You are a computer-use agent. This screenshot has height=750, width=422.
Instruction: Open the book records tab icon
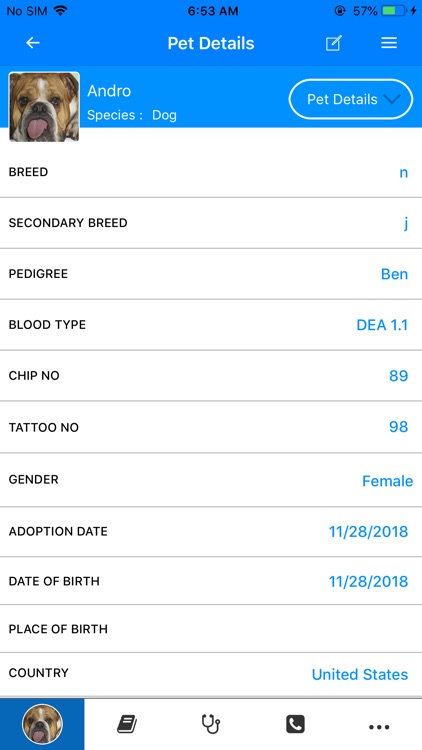(127, 725)
